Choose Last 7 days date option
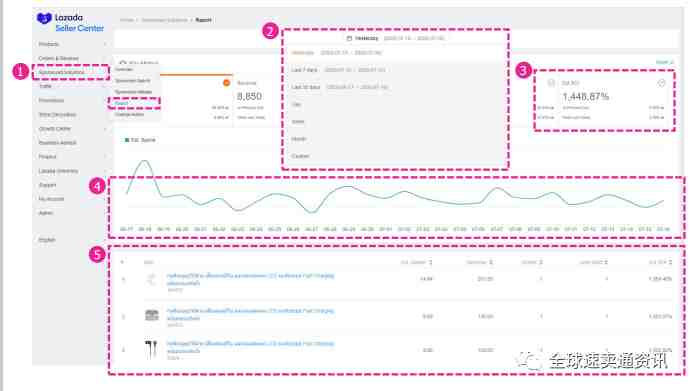 coord(338,70)
